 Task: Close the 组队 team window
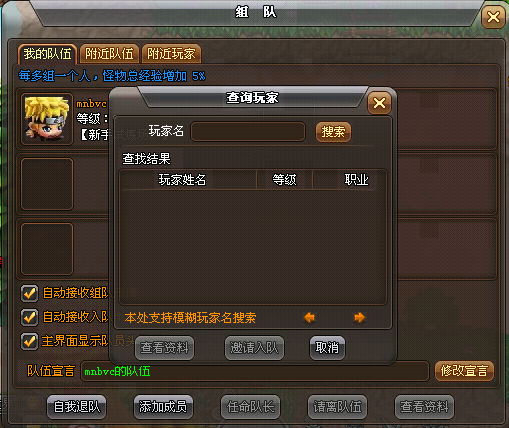point(493,17)
